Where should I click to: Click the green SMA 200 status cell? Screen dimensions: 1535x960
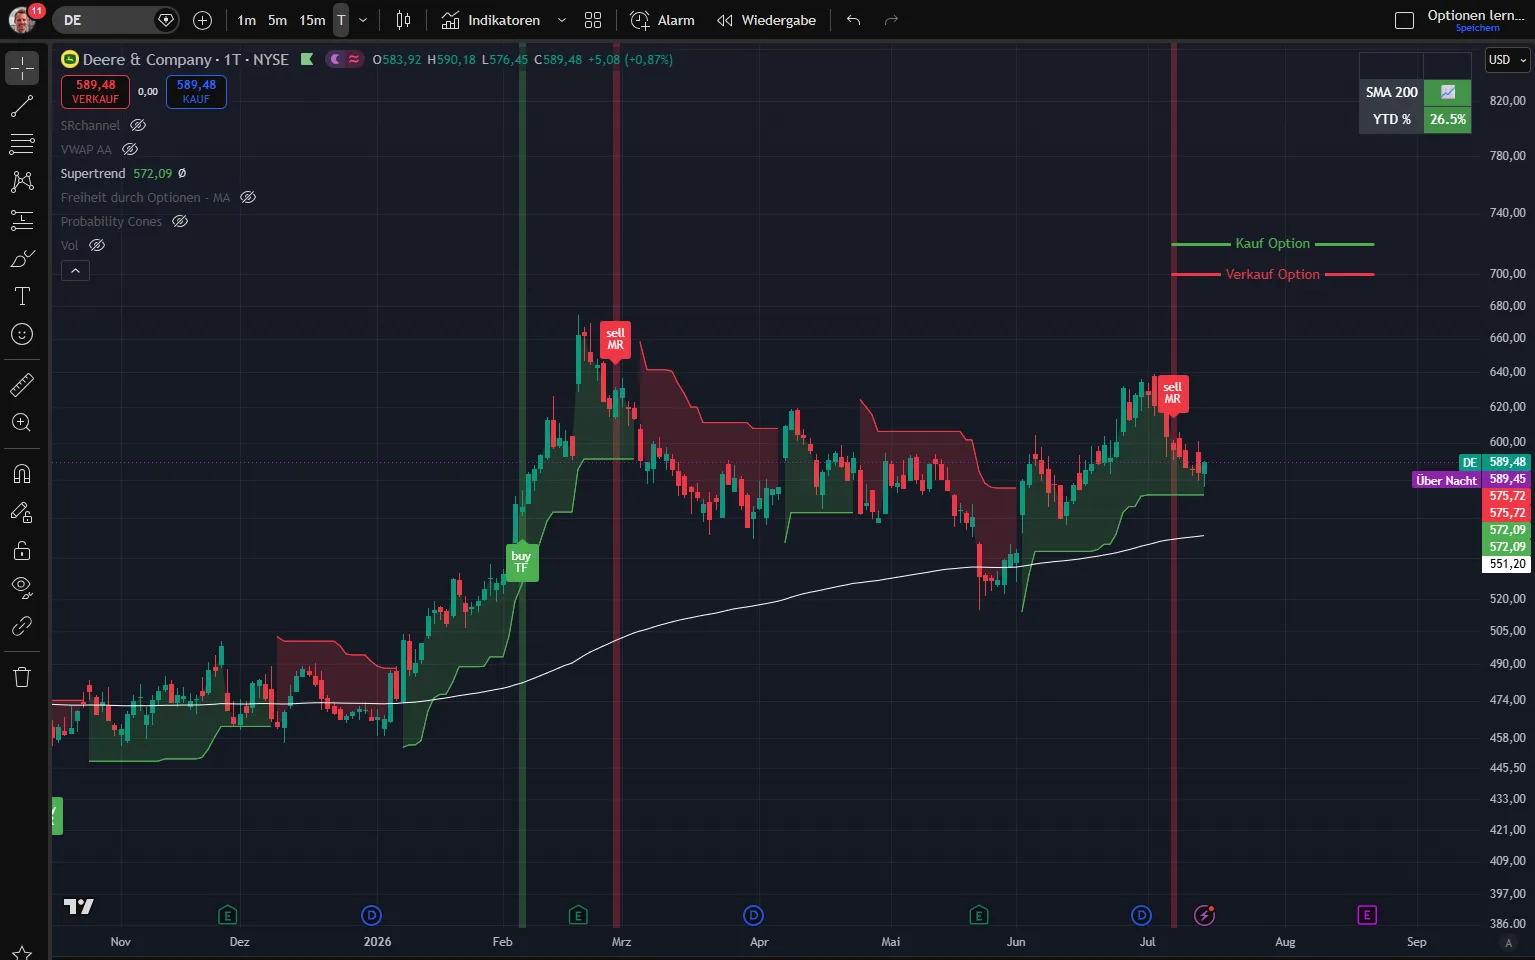click(1448, 92)
